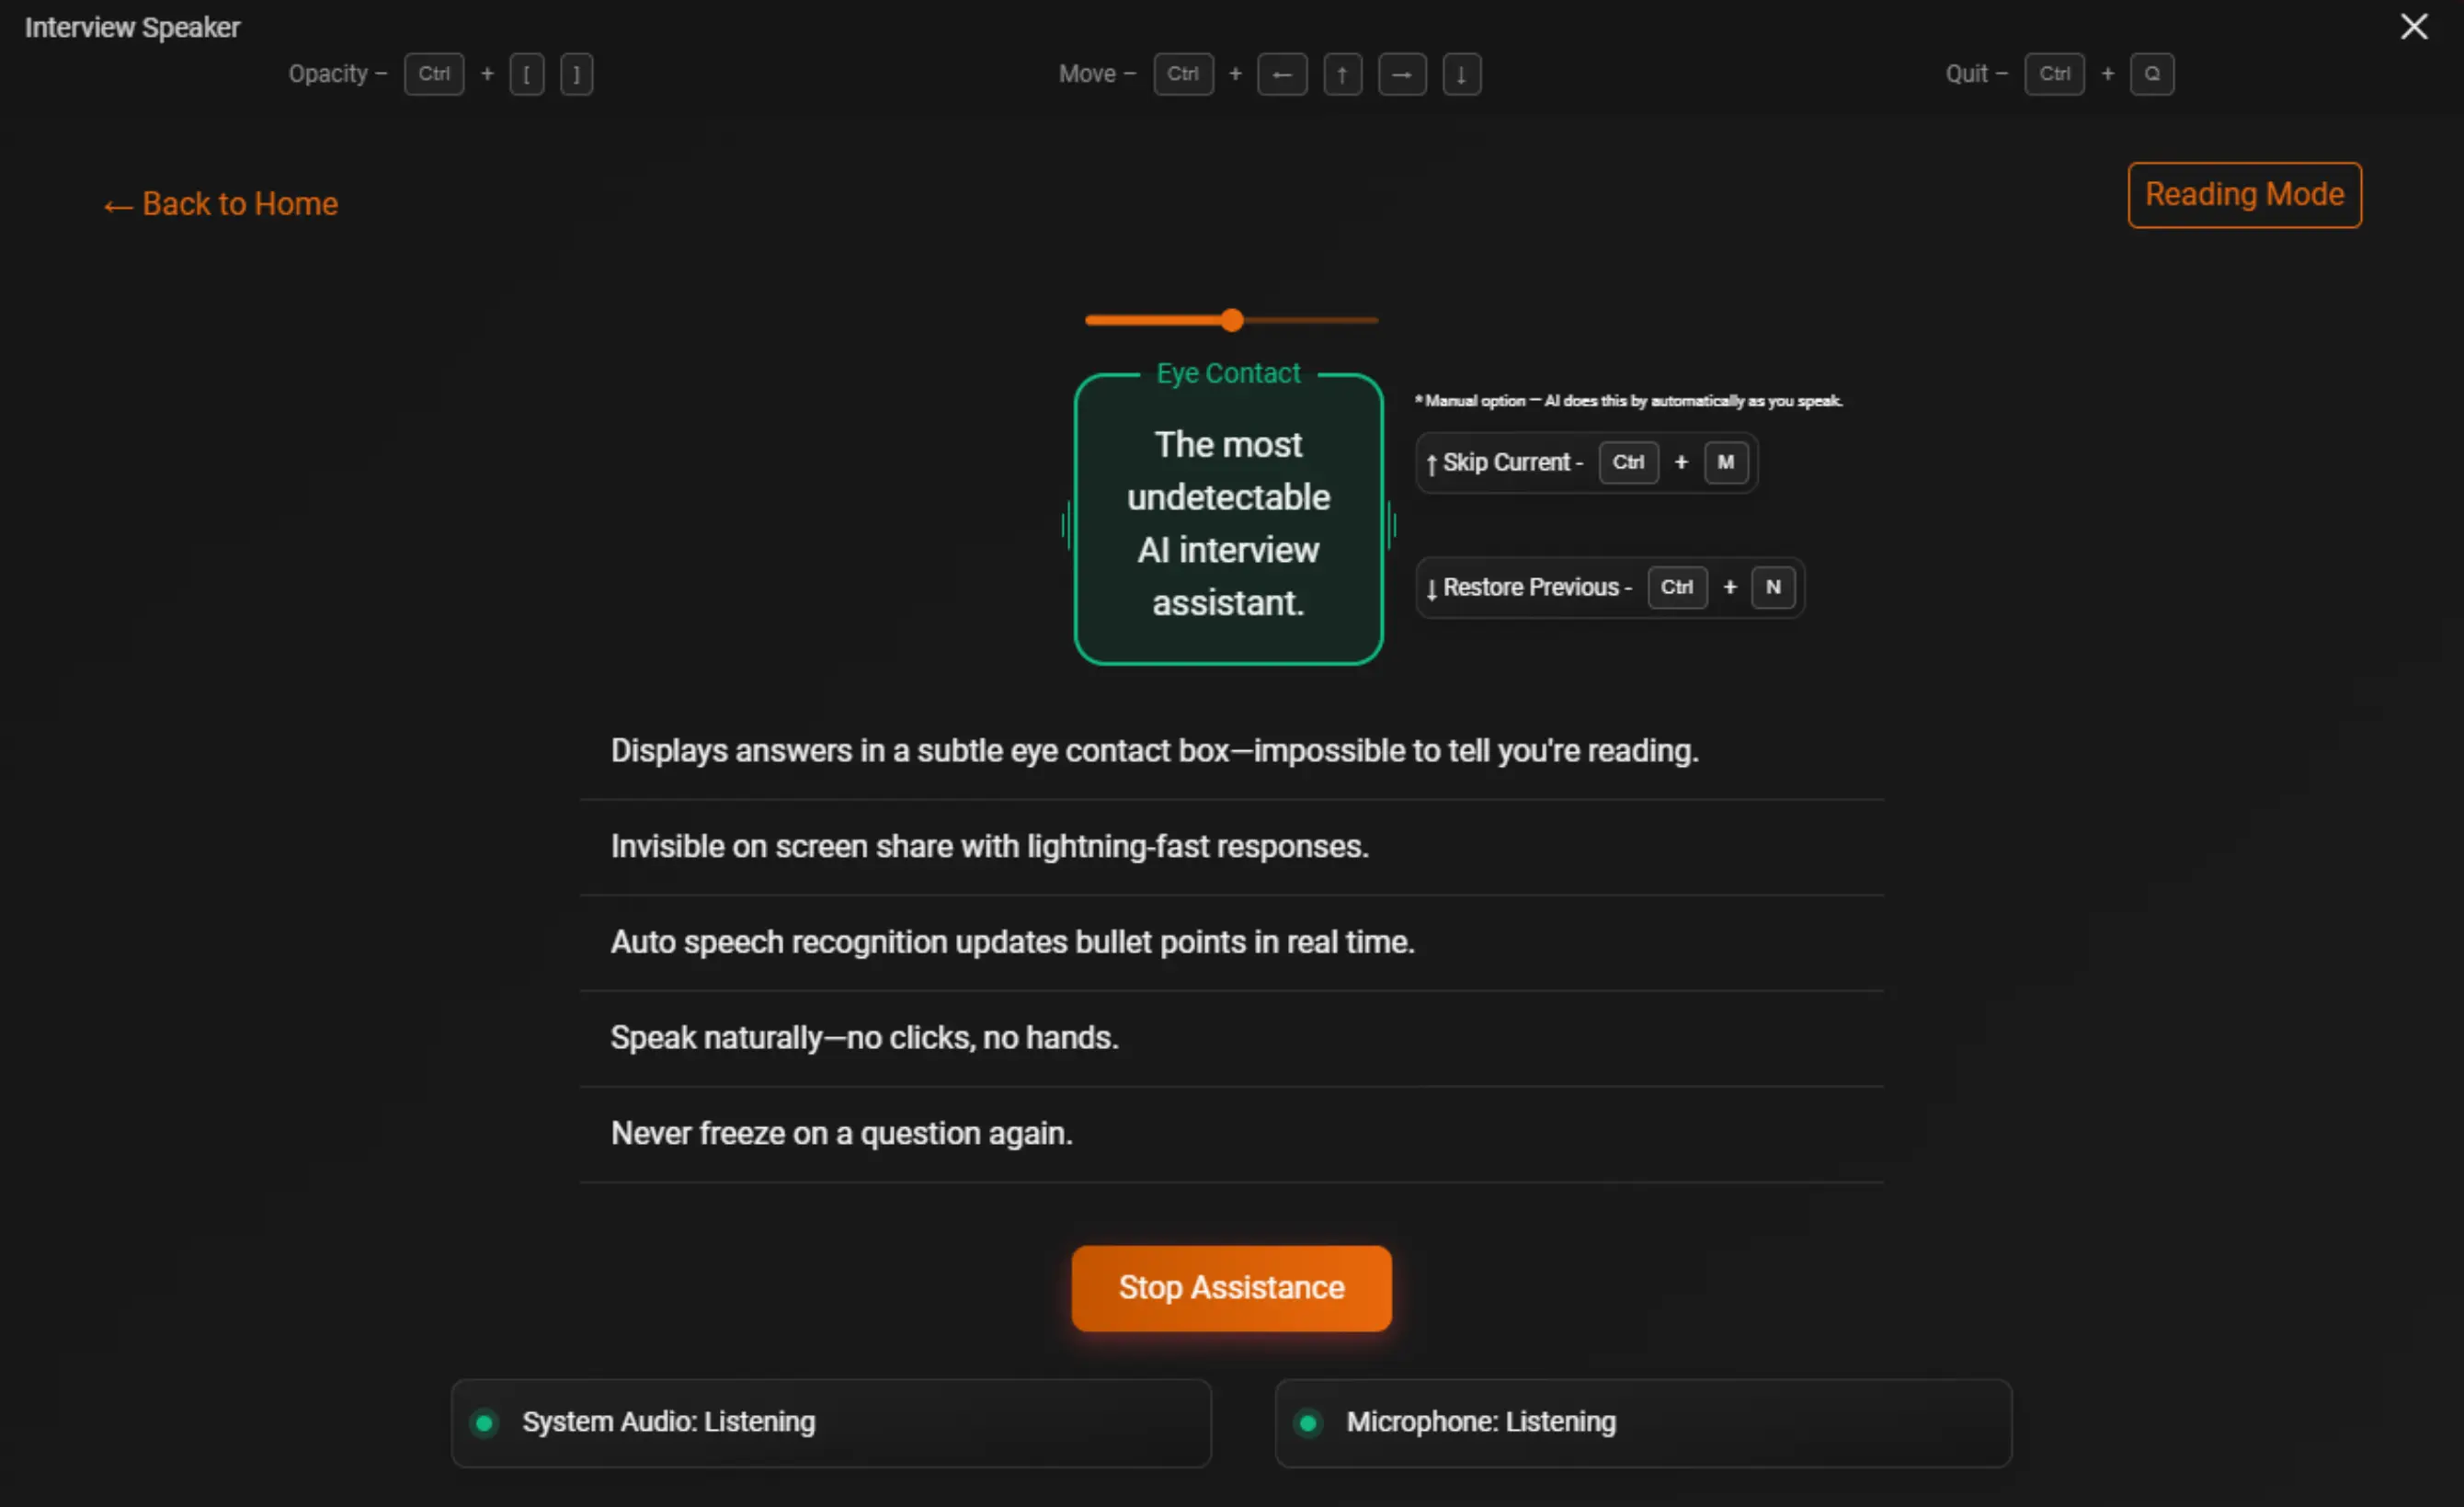Screen dimensions: 2464x1507
Task: Click the up arrow Move key badge
Action: pyautogui.click(x=1343, y=74)
